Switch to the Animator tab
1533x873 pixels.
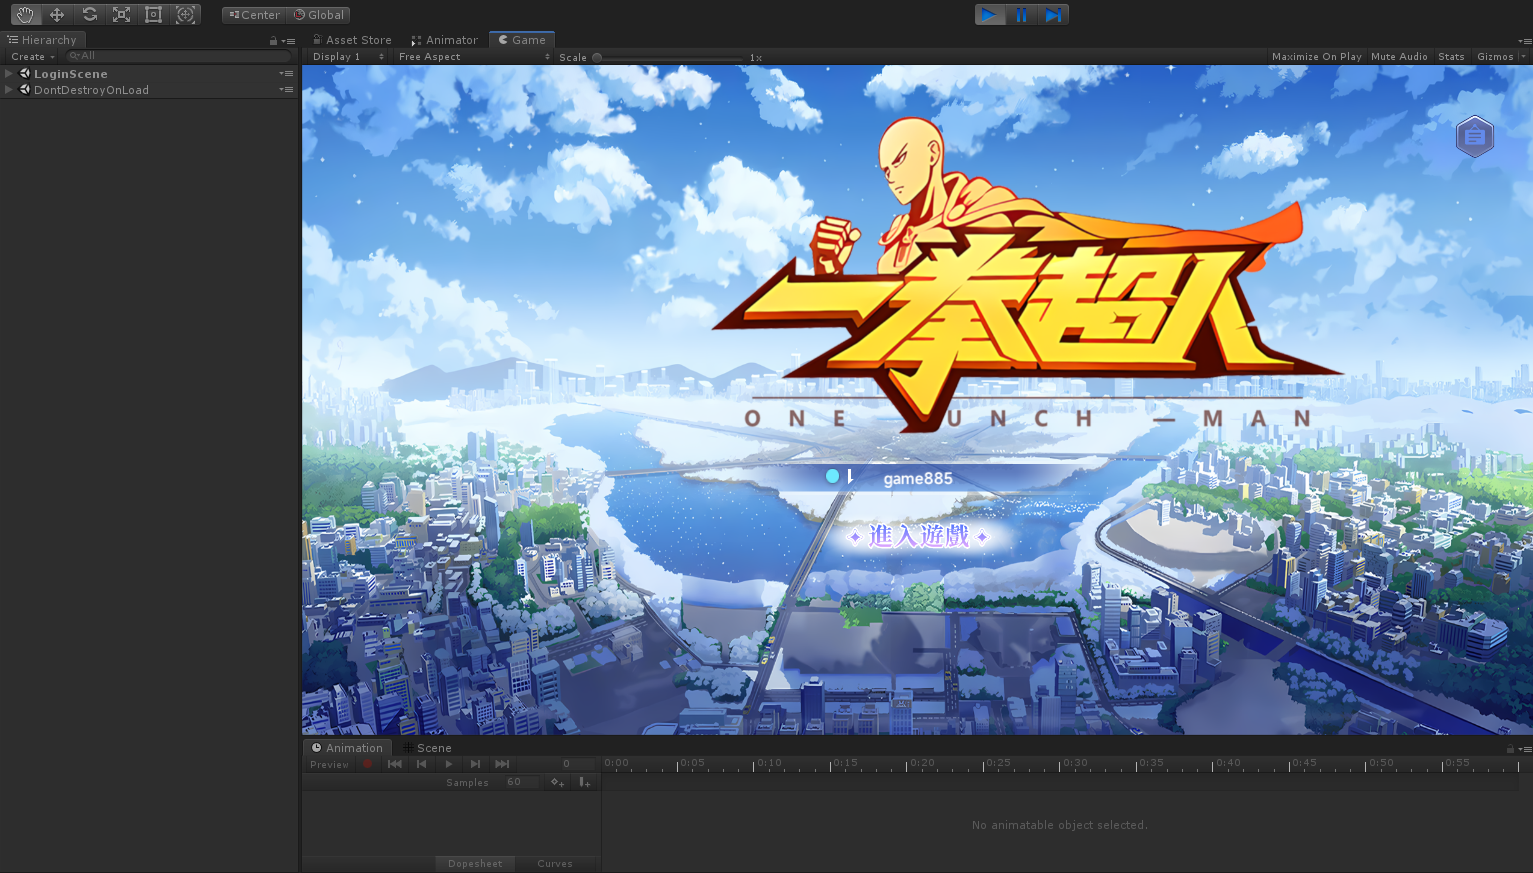(x=444, y=40)
